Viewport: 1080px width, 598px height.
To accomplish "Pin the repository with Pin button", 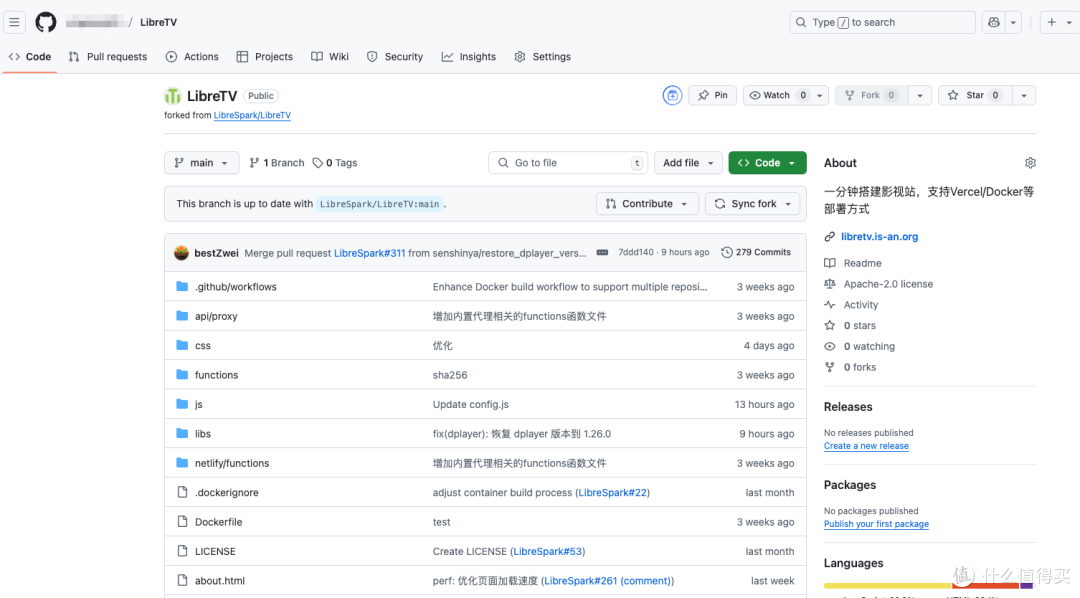I will coord(712,95).
